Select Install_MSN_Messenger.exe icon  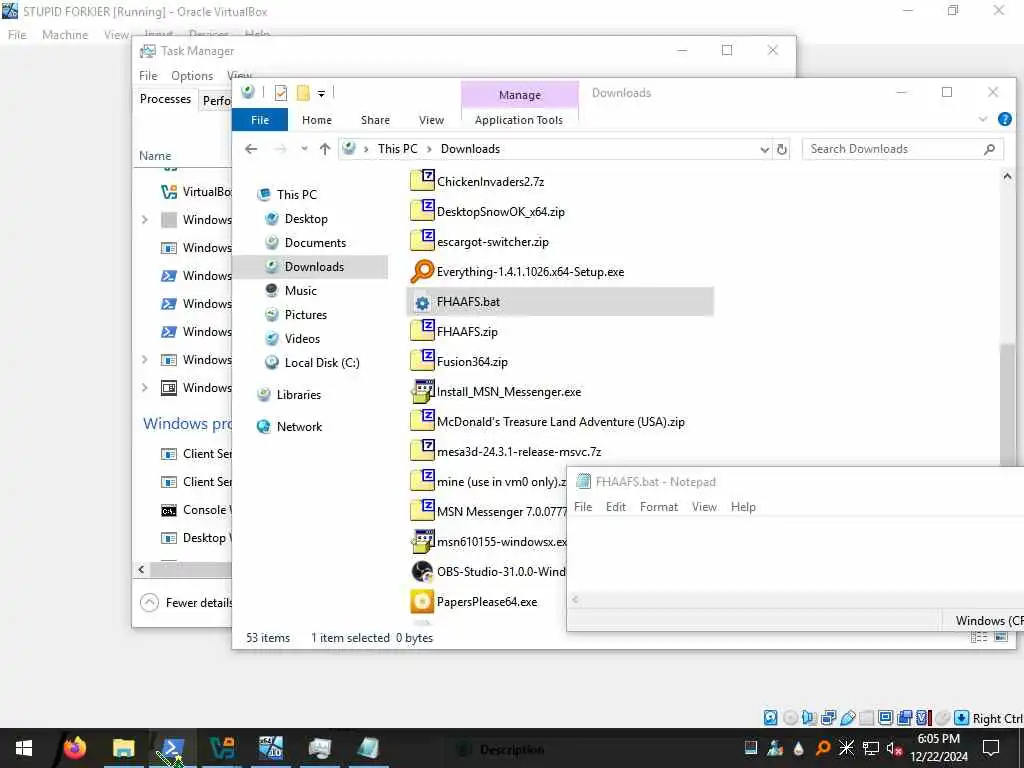[422, 391]
